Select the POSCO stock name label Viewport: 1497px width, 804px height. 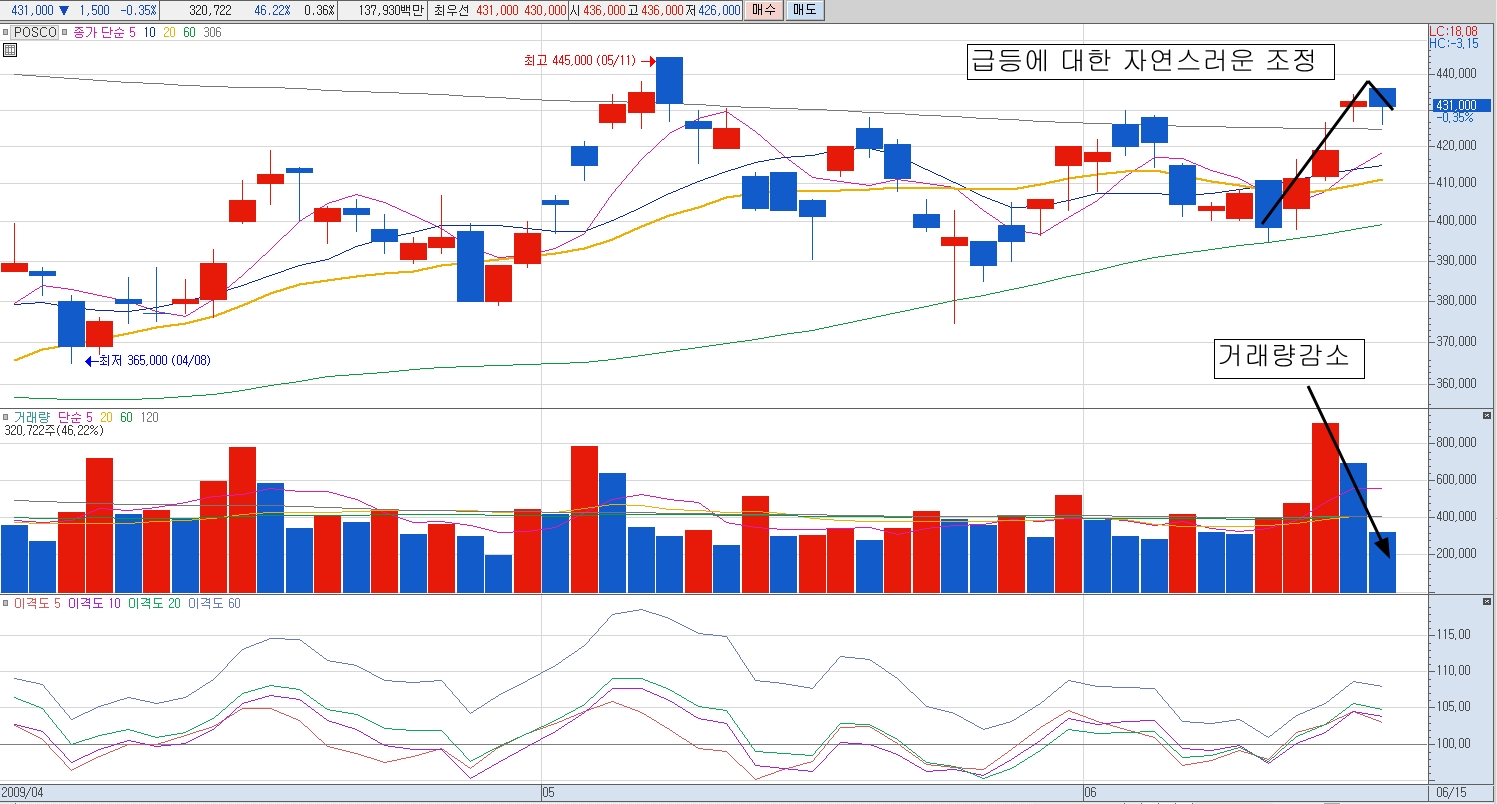pyautogui.click(x=34, y=33)
